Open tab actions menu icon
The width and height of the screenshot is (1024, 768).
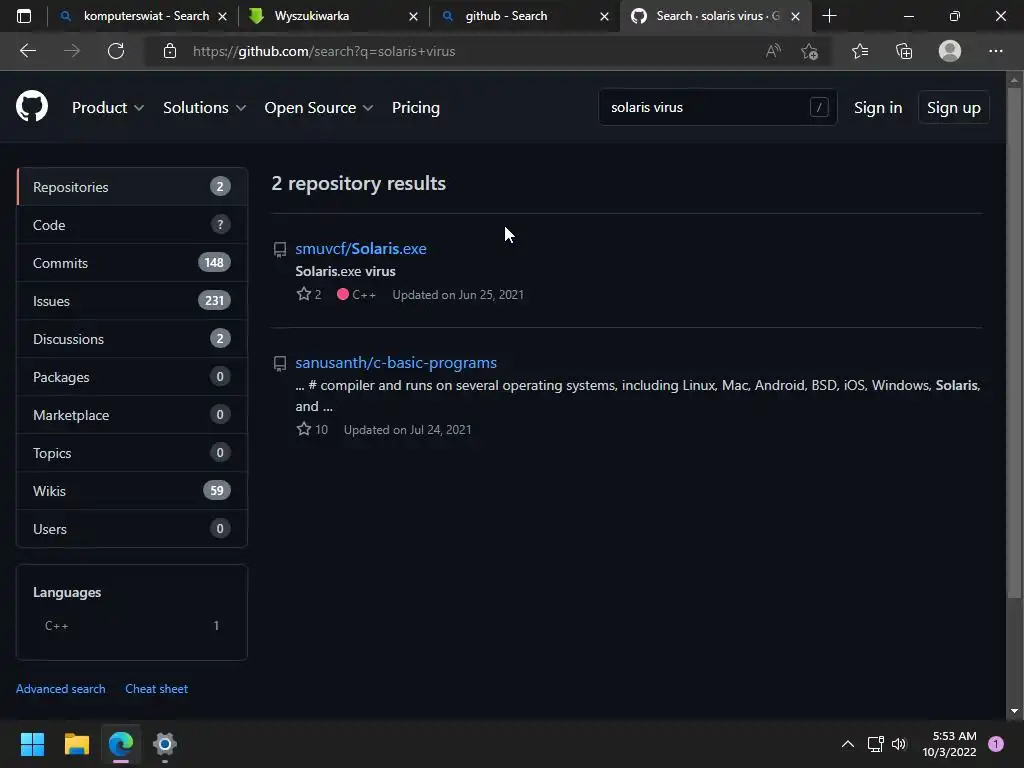(x=24, y=16)
